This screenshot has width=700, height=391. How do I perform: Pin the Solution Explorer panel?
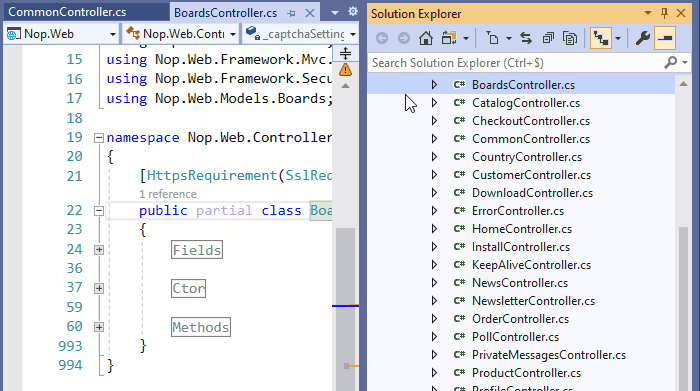pos(664,13)
